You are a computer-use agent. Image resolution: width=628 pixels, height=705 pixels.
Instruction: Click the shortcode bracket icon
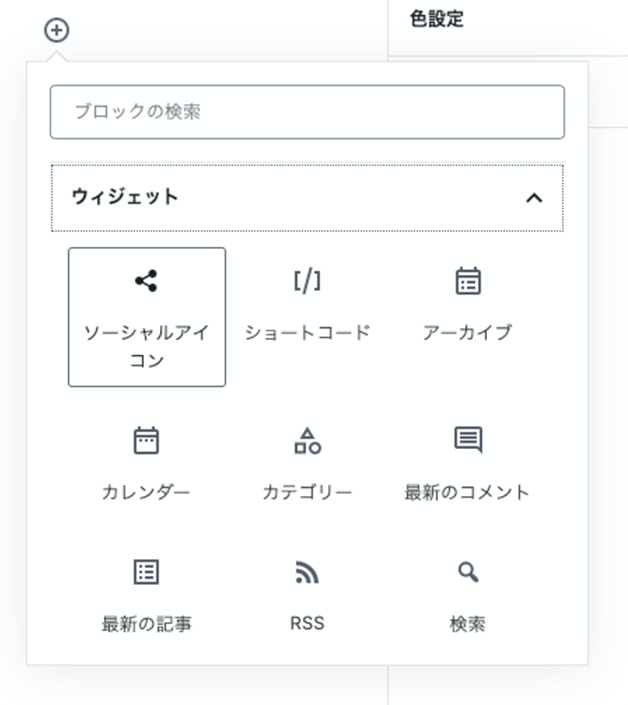tap(307, 282)
